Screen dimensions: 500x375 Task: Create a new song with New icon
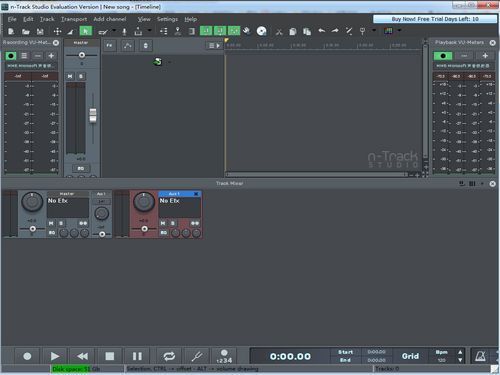point(11,31)
